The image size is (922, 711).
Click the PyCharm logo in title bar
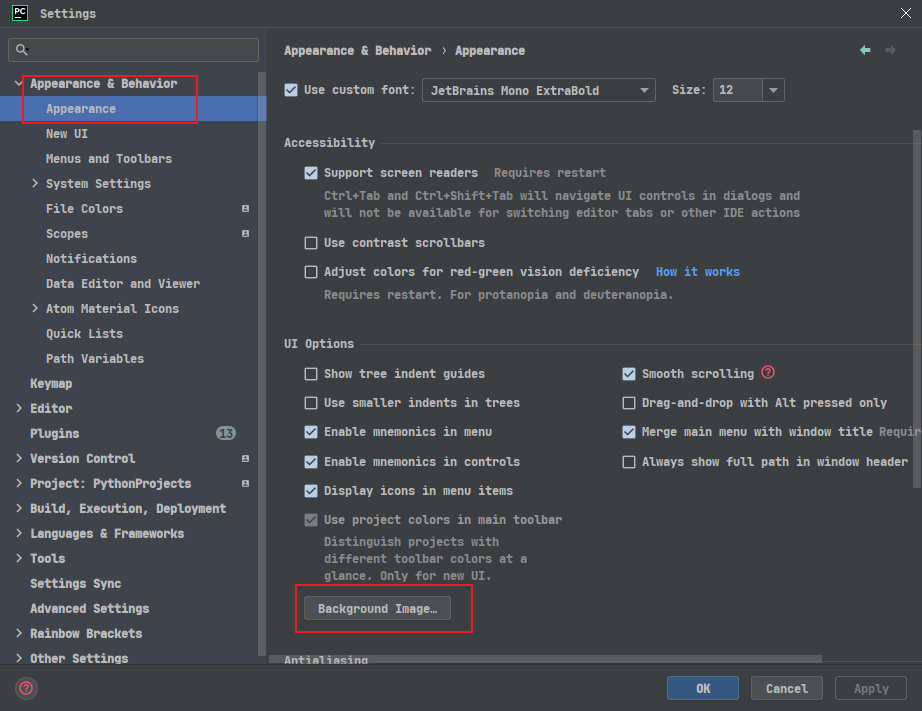point(19,13)
